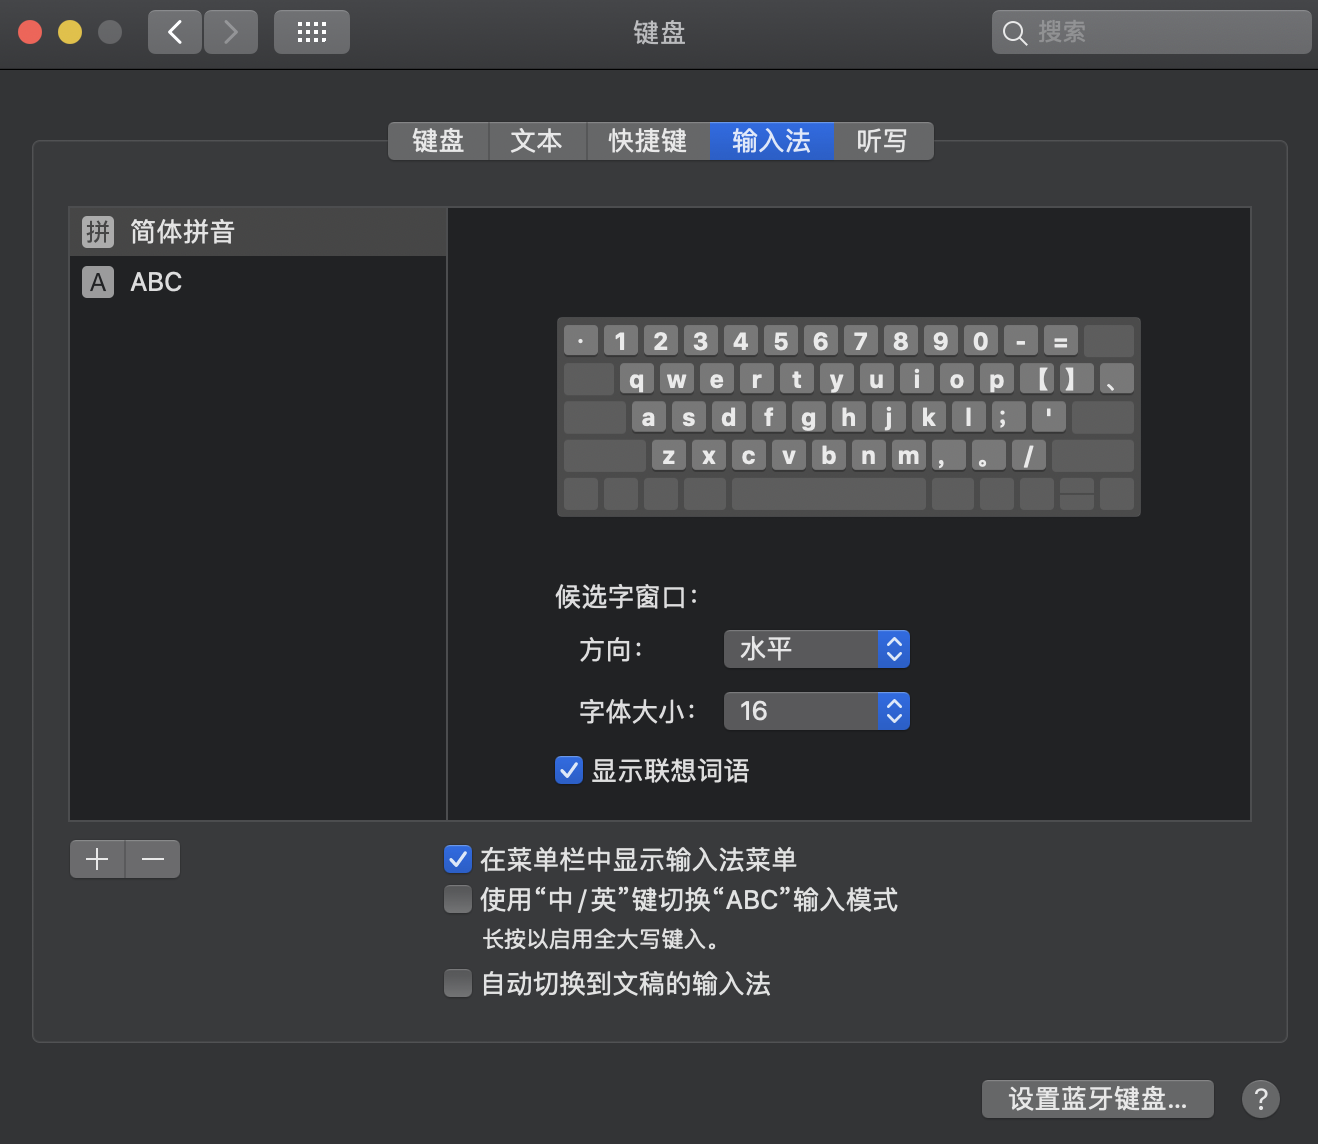Viewport: 1318px width, 1144px height.
Task: Switch to the 听写 tab
Action: tap(882, 141)
